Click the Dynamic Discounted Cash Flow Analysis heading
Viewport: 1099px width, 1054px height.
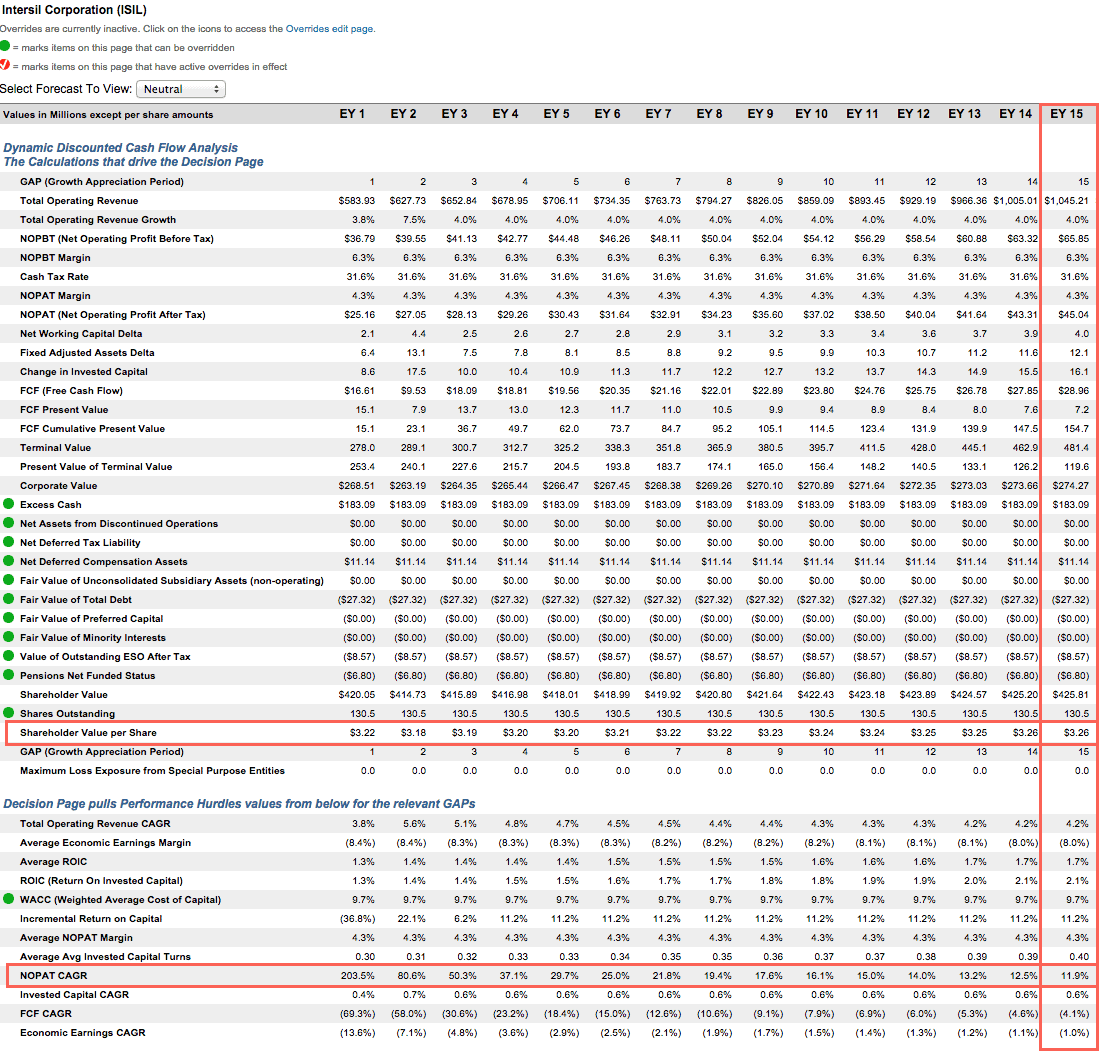click(x=121, y=148)
